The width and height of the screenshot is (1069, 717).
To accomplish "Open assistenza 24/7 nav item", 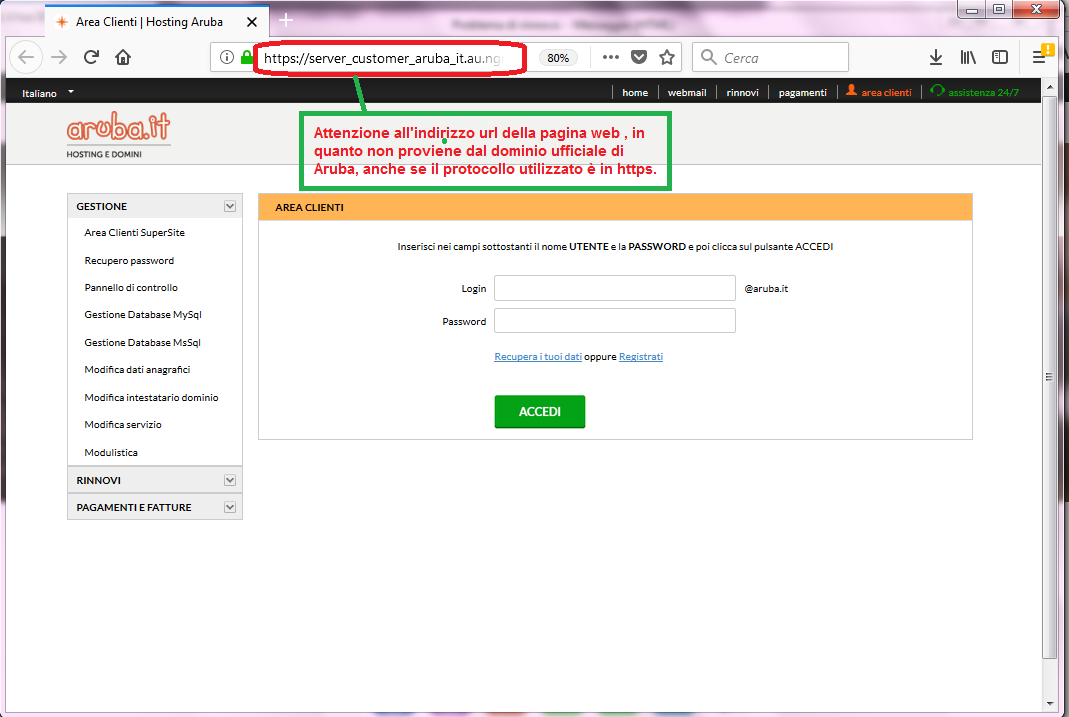I will (x=975, y=92).
